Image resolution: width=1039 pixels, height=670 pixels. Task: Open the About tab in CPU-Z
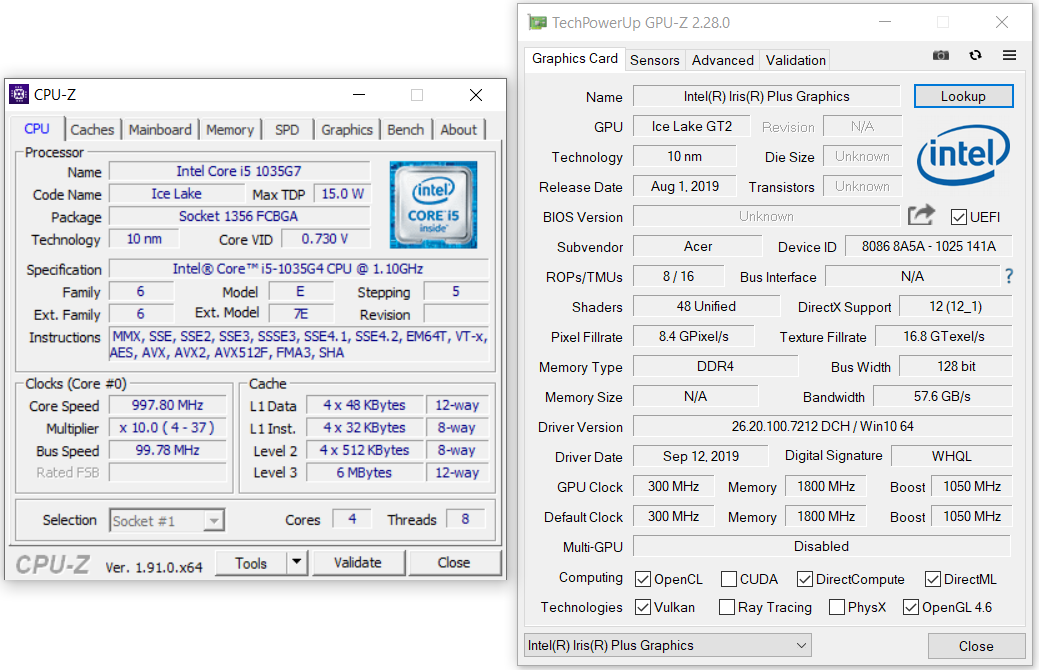[459, 130]
